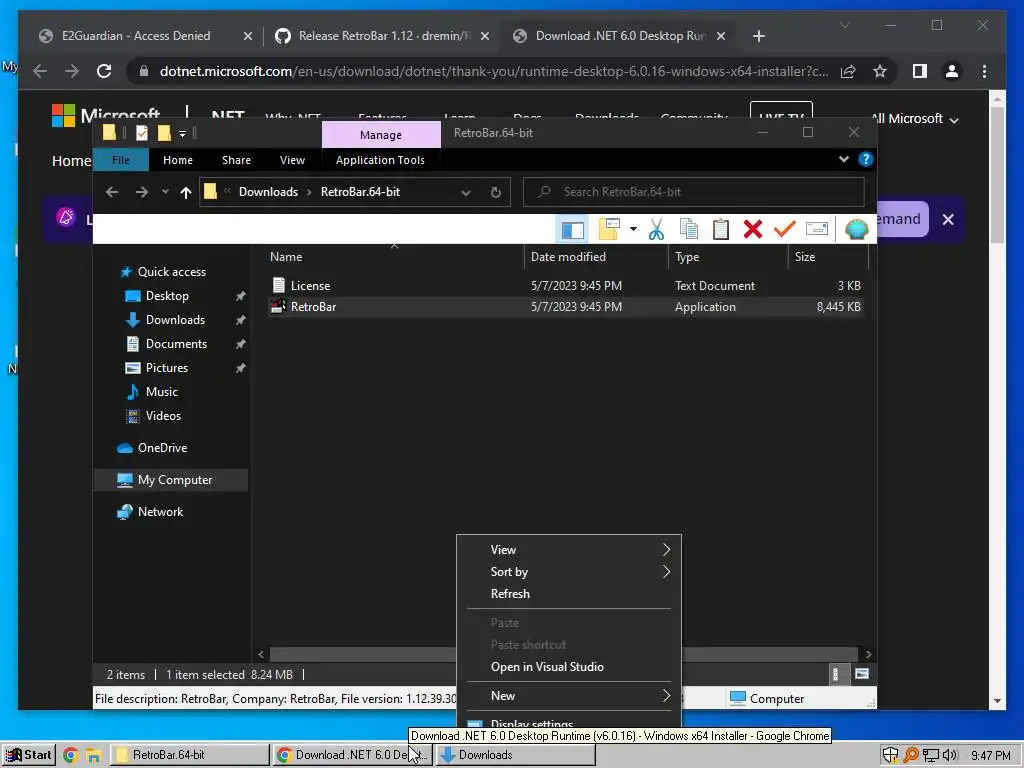Open the Chrome profile icon
The image size is (1024, 768).
(x=952, y=71)
